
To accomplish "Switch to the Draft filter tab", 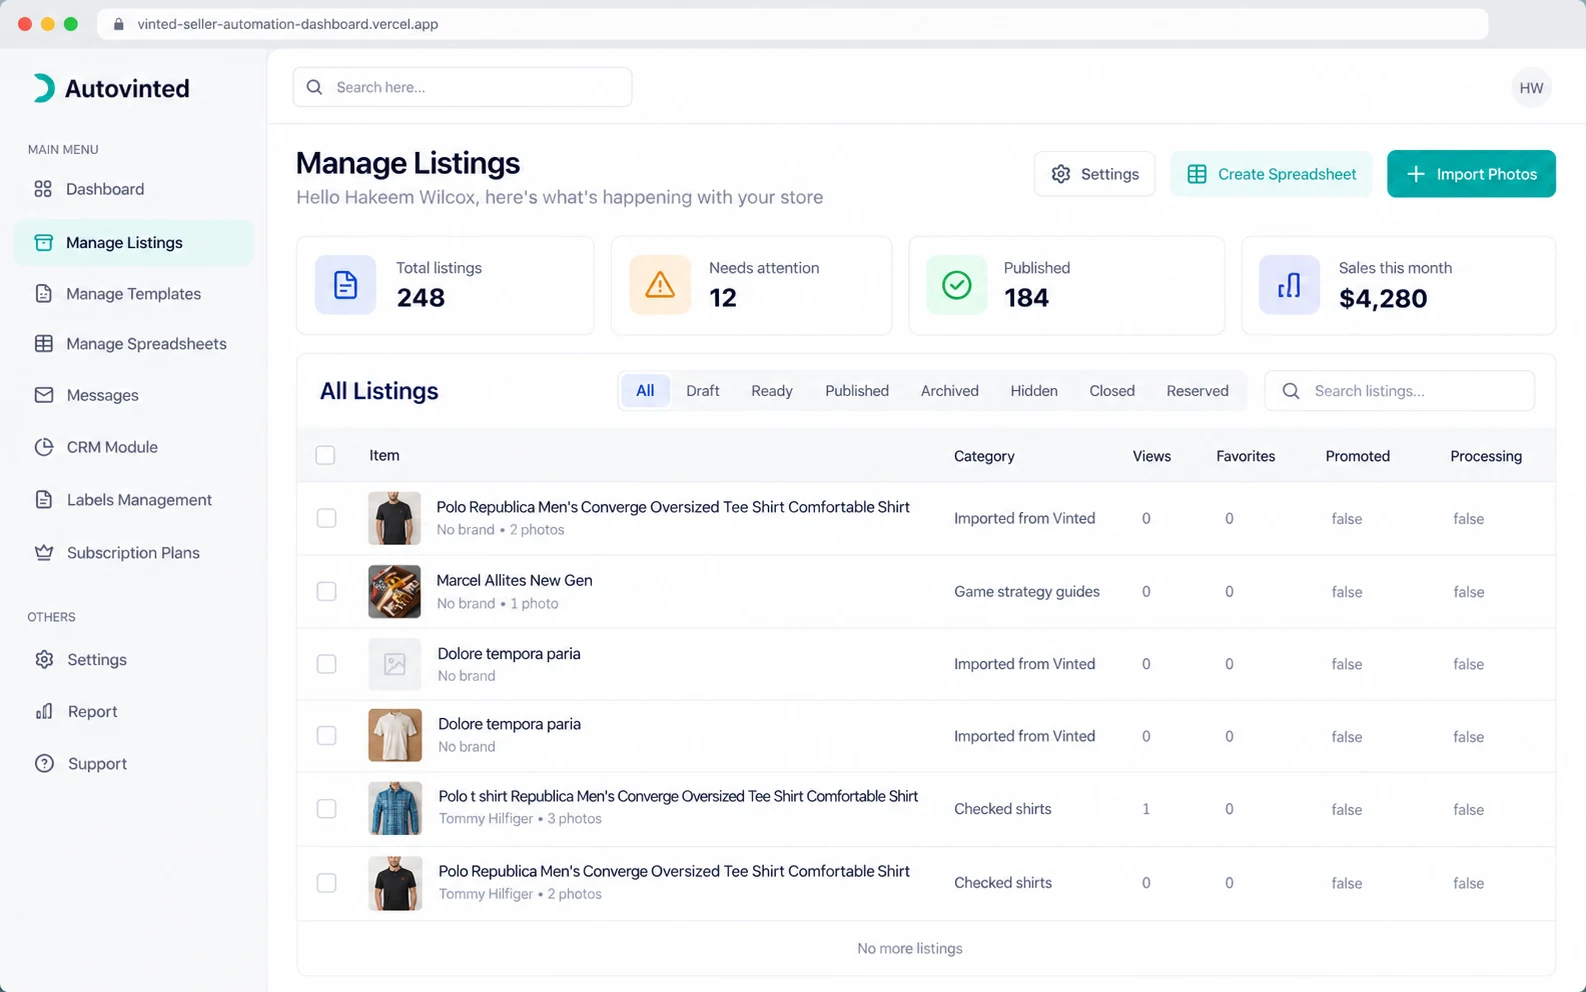I will (x=702, y=391).
